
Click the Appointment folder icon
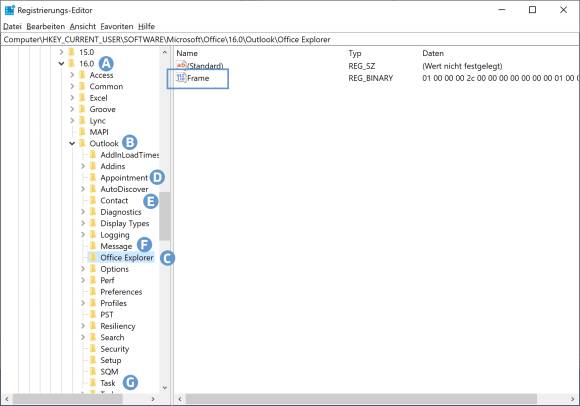coord(93,178)
